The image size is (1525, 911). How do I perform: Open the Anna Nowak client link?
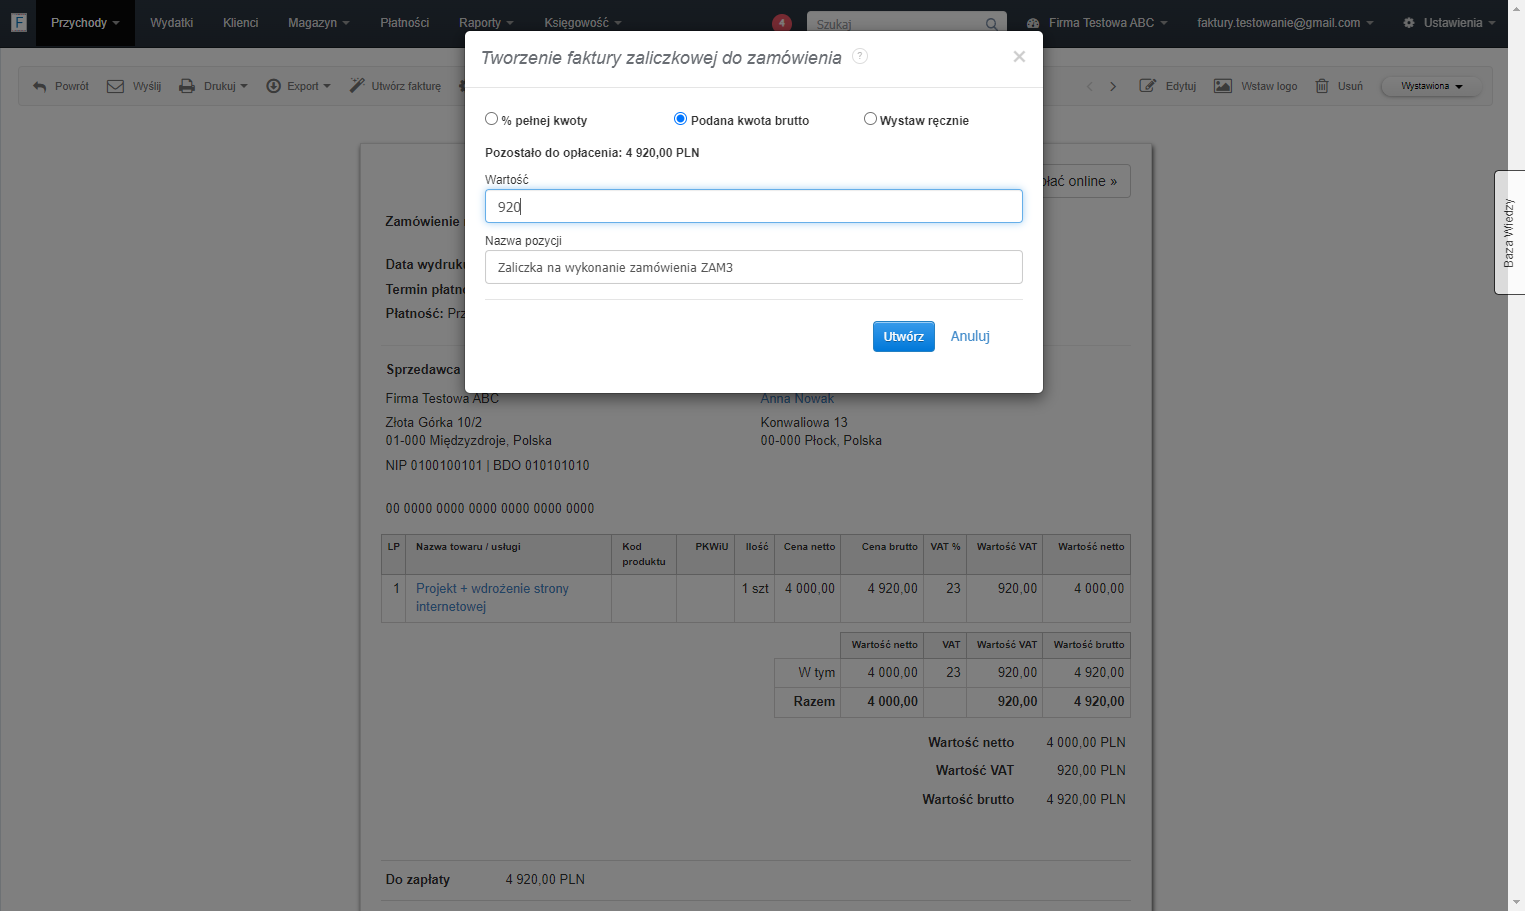[x=797, y=398]
